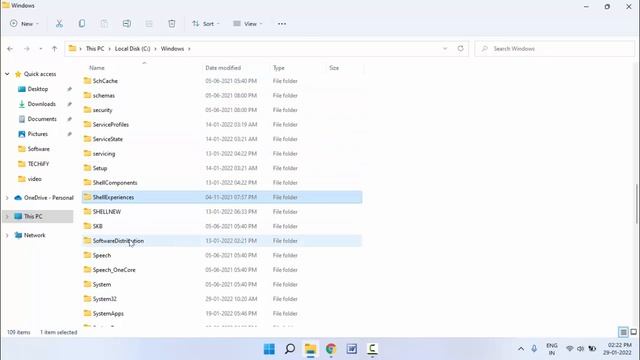Viewport: 640px width, 360px height.
Task: Go back with the left arrow
Action: point(10,49)
